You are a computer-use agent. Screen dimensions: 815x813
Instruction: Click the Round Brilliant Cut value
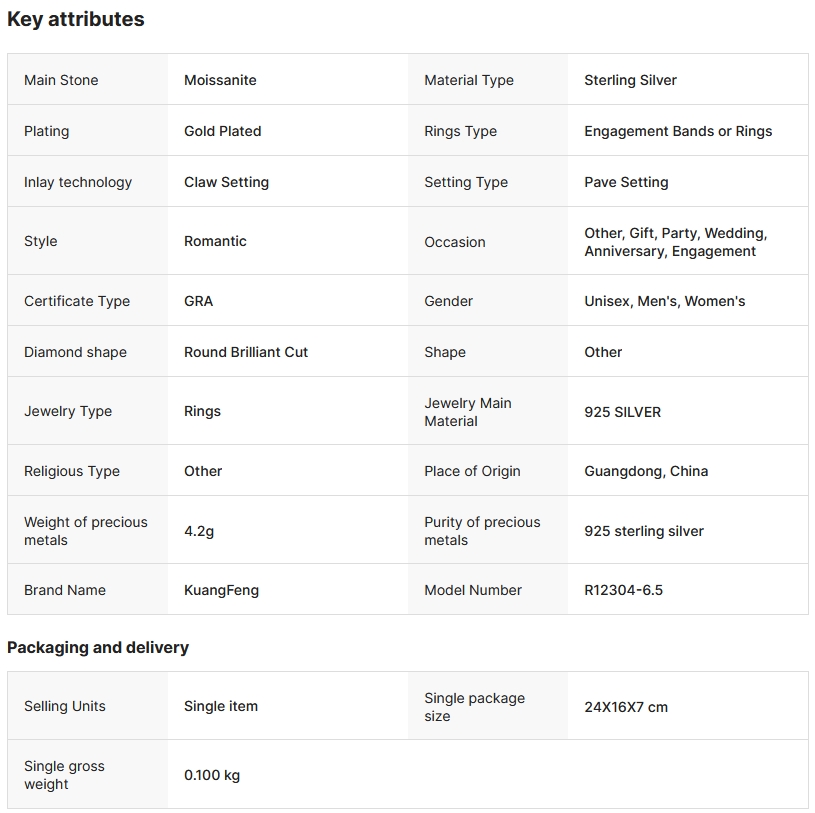click(x=246, y=352)
